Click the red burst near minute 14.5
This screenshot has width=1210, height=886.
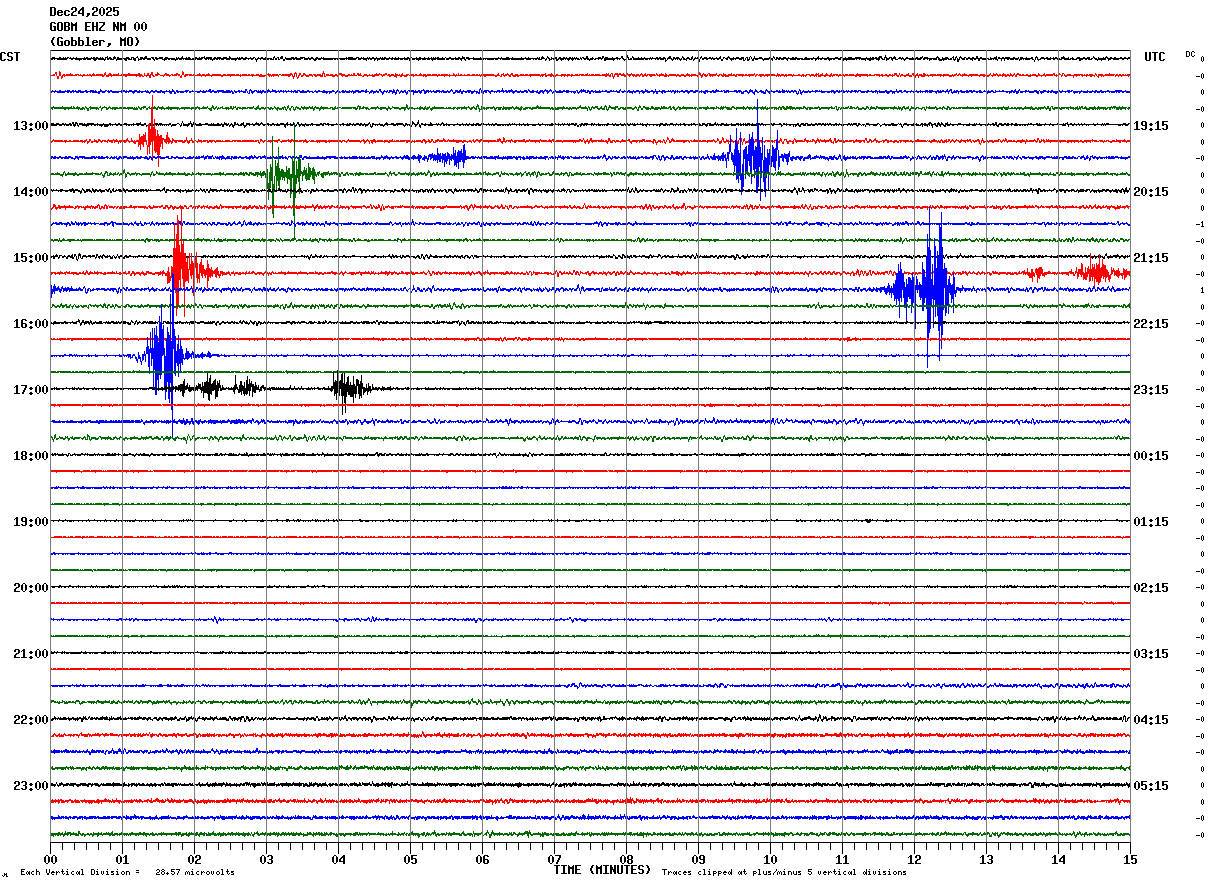[x=1100, y=272]
